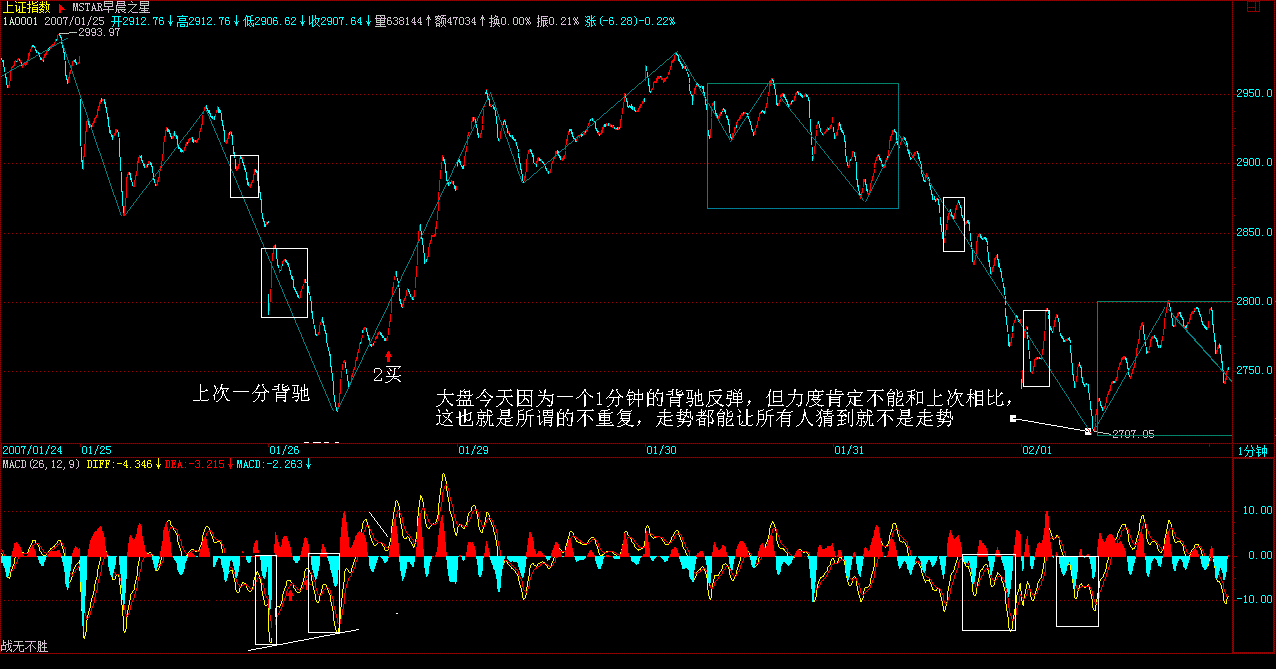Click the MSTAR早晨之星 indicator label
1276x669 pixels.
[x=111, y=7]
